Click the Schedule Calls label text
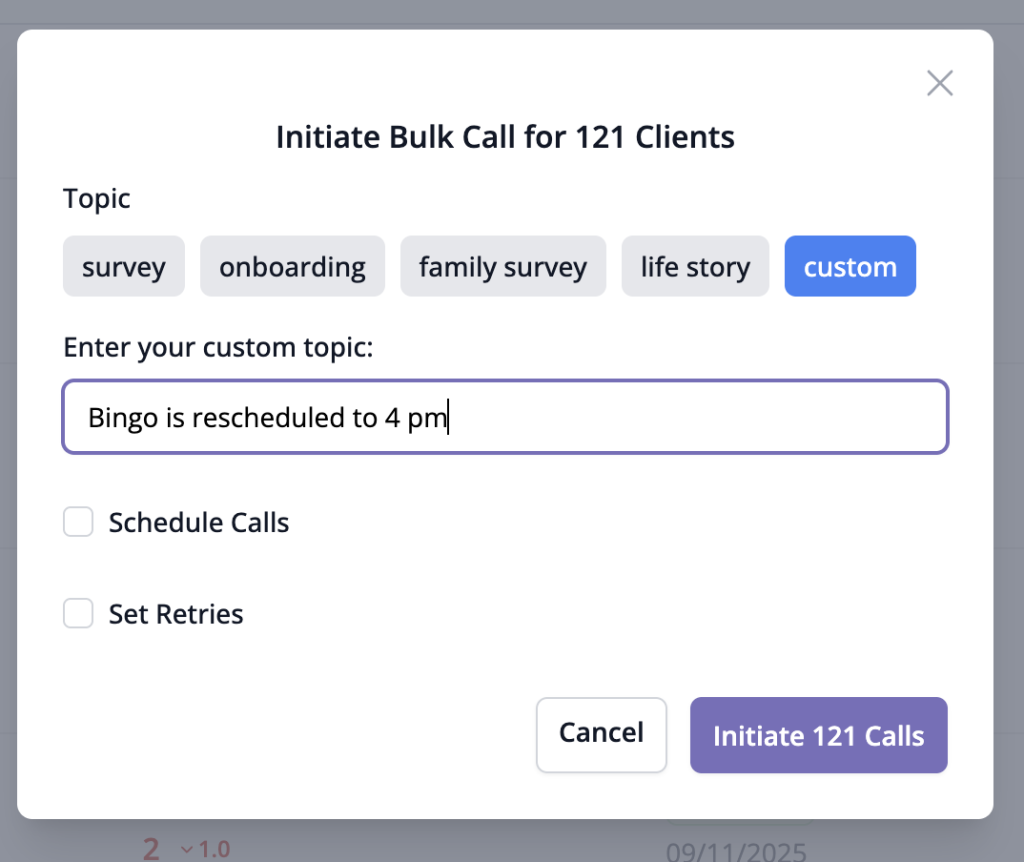 coord(199,523)
